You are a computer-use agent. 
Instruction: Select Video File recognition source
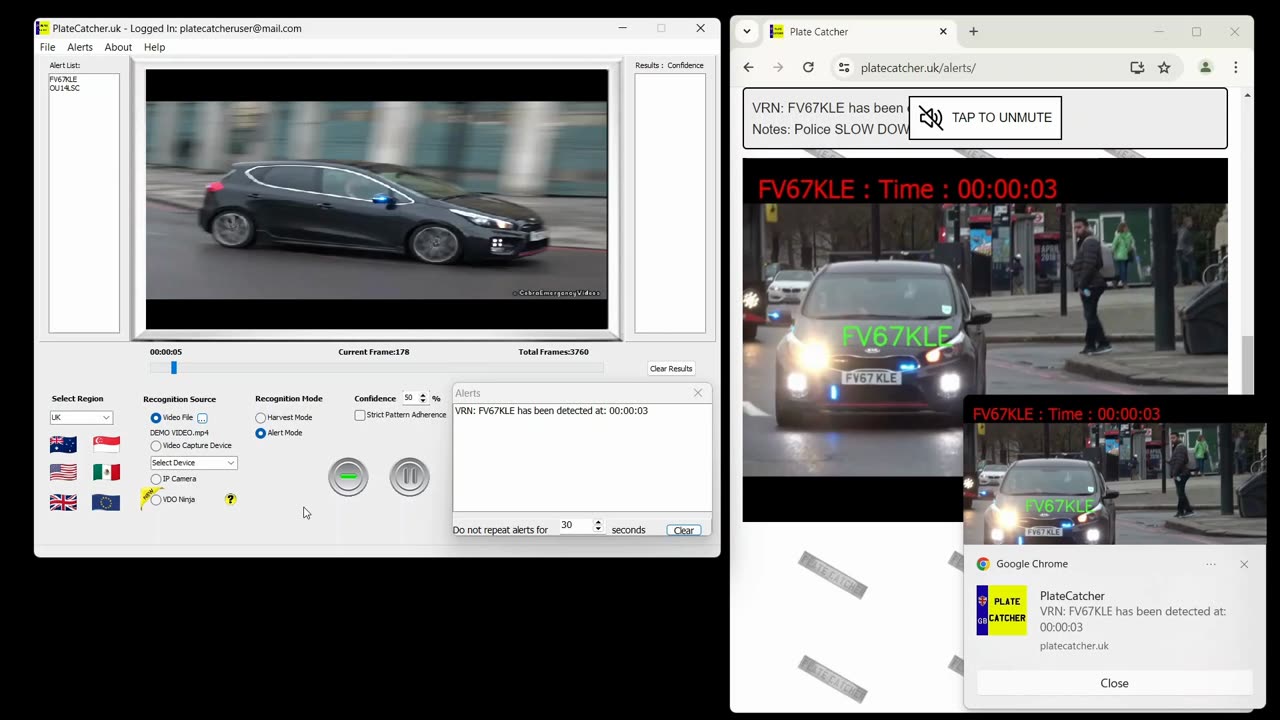pos(156,417)
